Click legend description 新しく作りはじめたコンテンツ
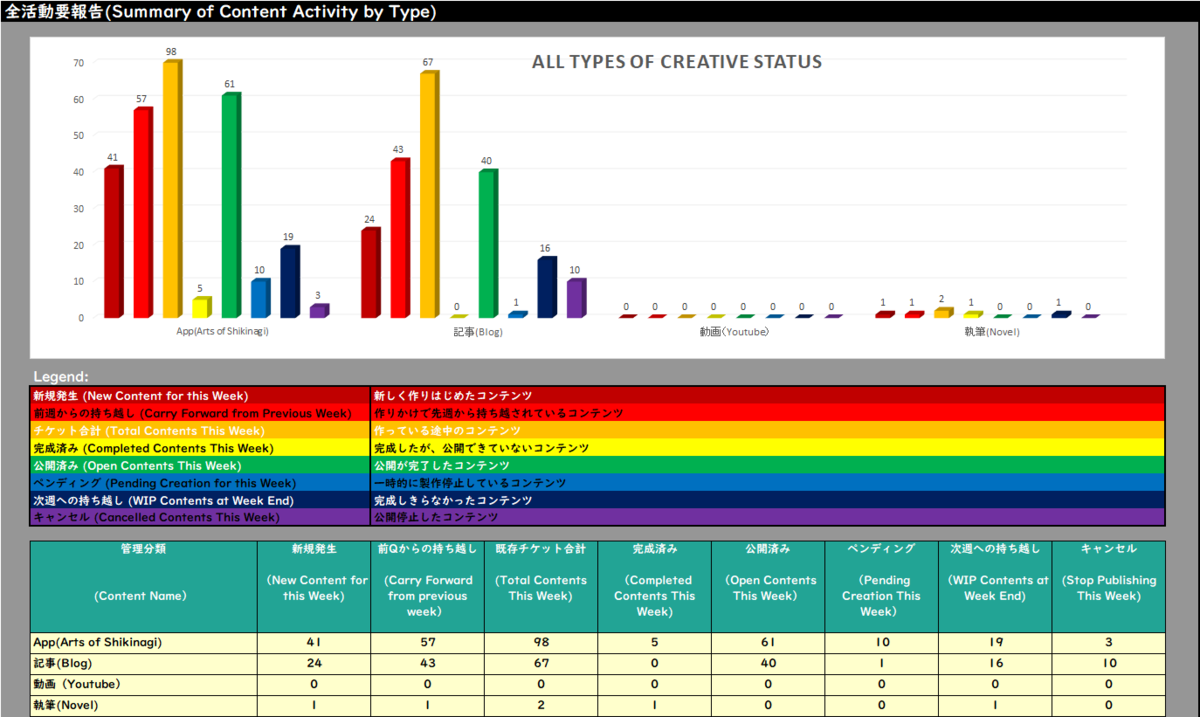 (x=453, y=396)
